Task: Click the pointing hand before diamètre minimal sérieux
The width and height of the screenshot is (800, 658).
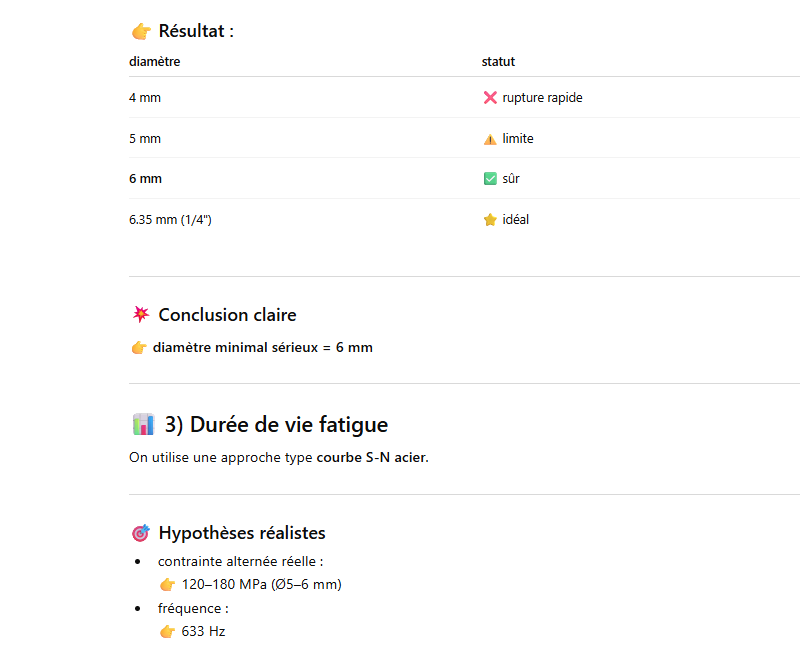Action: point(139,348)
